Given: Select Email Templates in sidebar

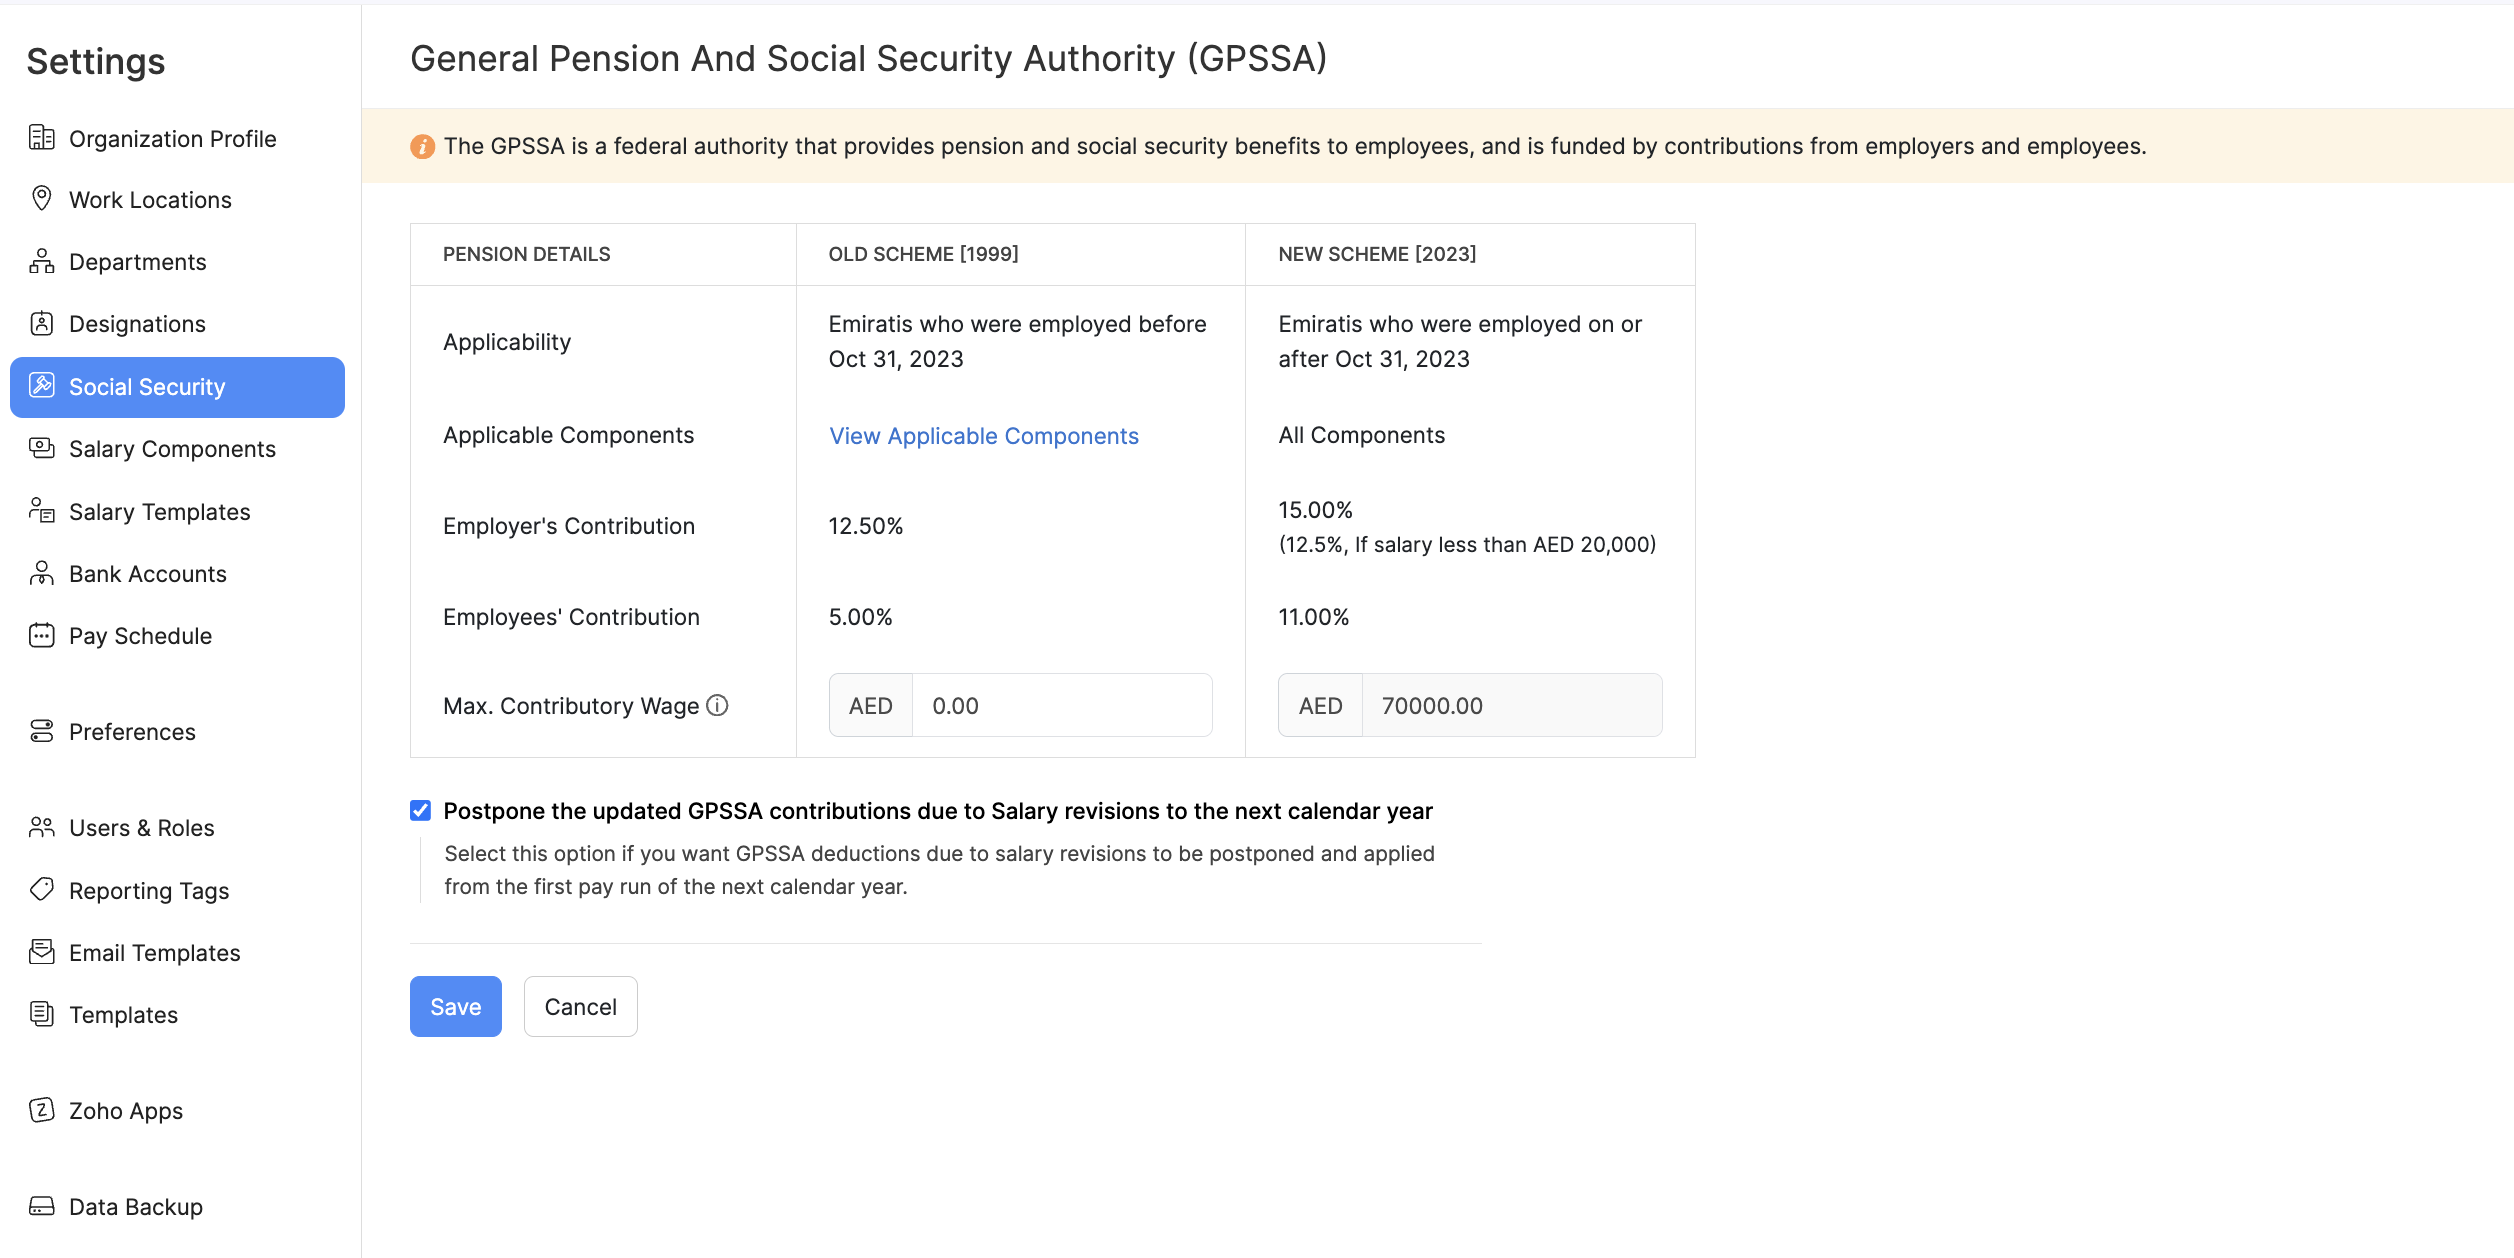Looking at the screenshot, I should (154, 952).
